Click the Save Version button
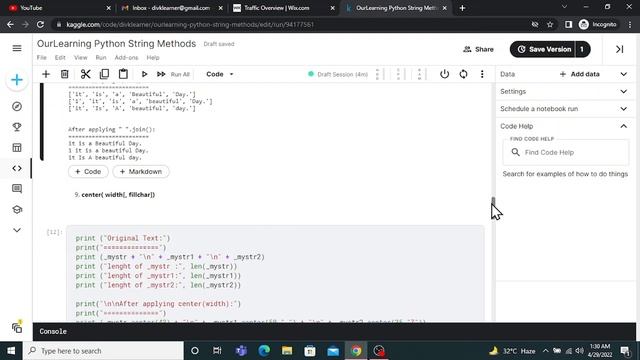This screenshot has width=640, height=360. (x=545, y=49)
